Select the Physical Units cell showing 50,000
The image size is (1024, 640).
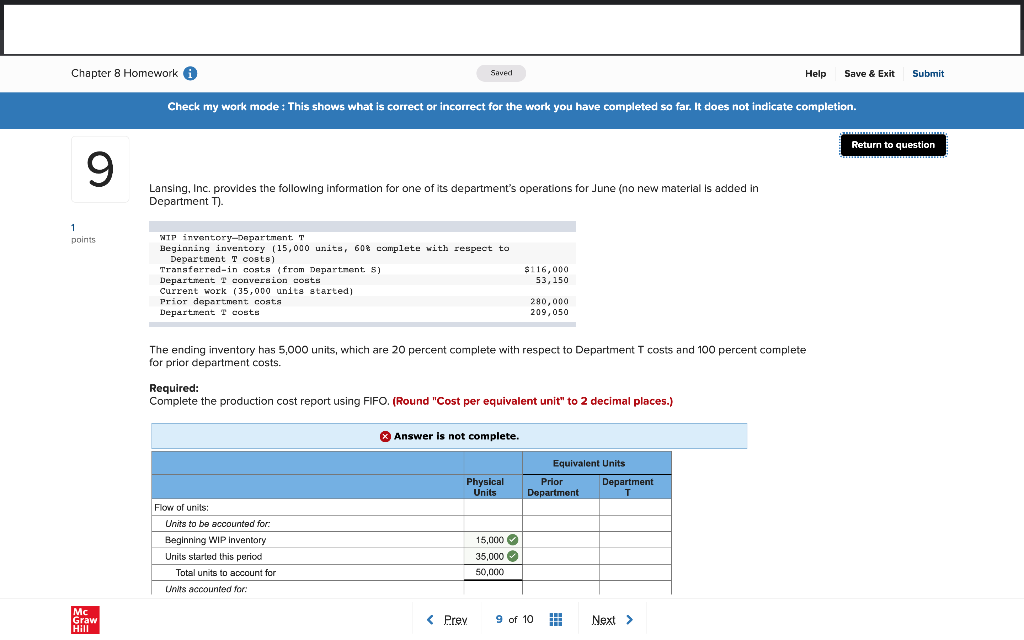point(491,572)
